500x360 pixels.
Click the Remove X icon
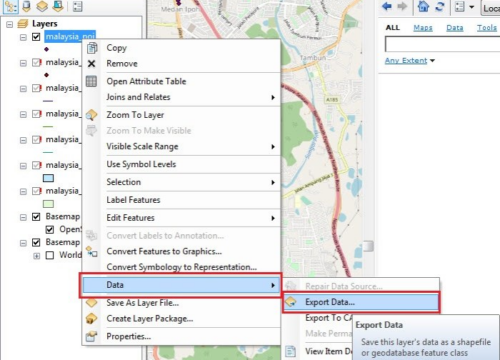tap(91, 63)
